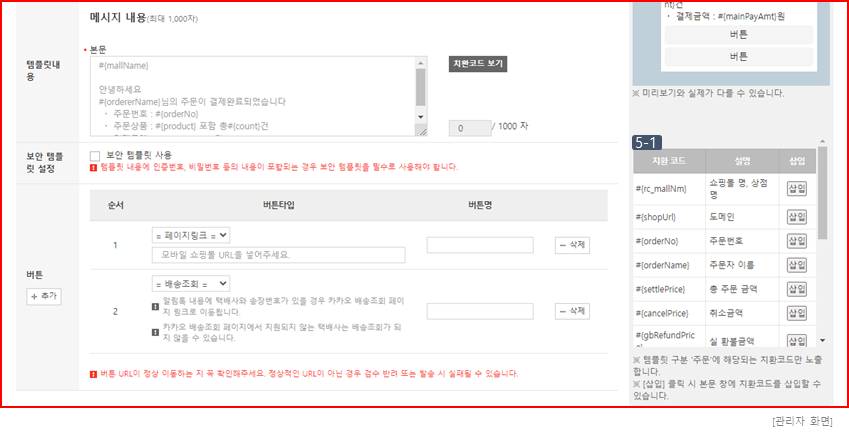Screen dimensions: 849x435
Task: Insert the #{cancelPrice} replacement code
Action: [x=796, y=313]
